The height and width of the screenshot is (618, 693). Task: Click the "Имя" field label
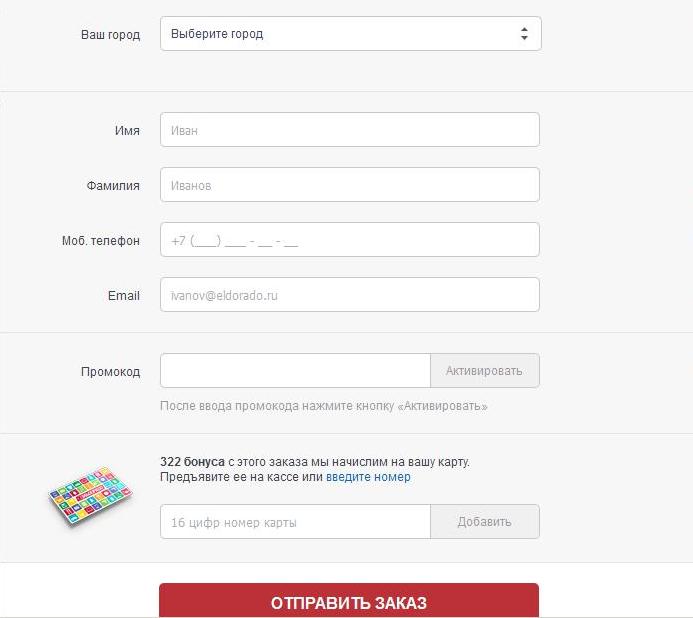click(x=127, y=130)
